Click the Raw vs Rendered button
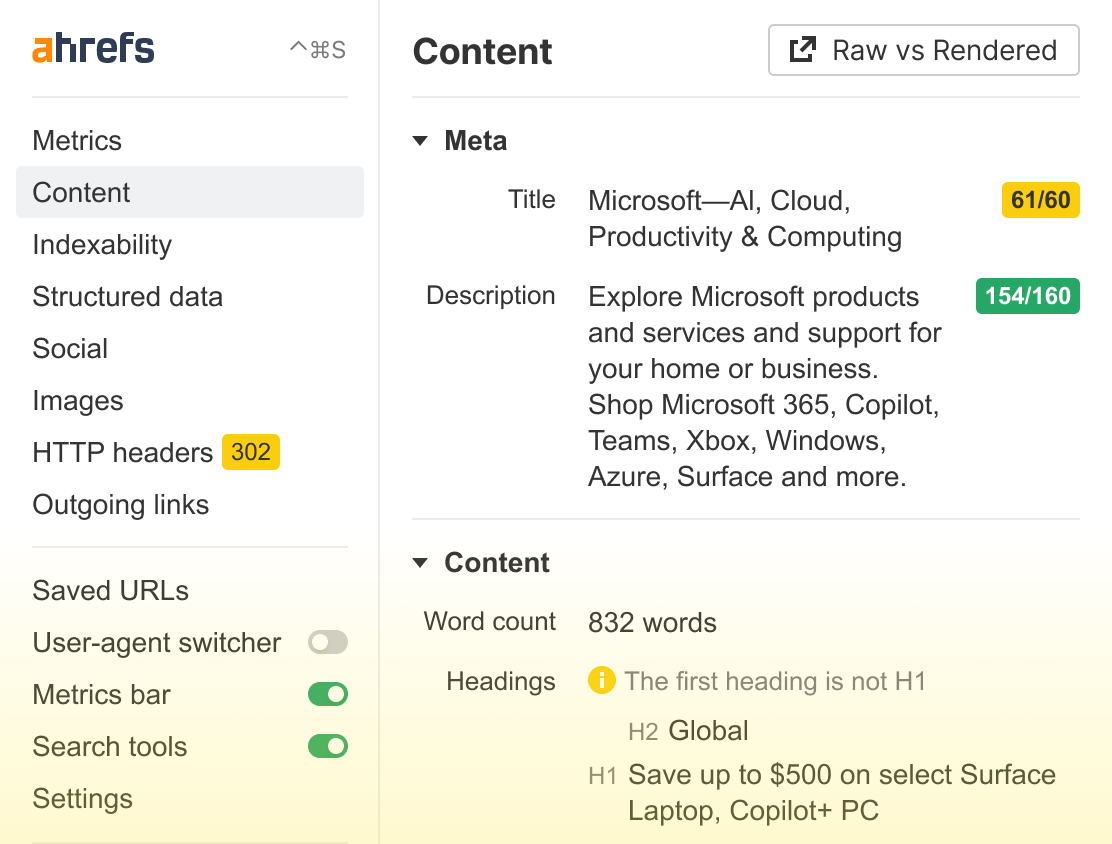Viewport: 1112px width, 844px height. pyautogui.click(x=923, y=50)
